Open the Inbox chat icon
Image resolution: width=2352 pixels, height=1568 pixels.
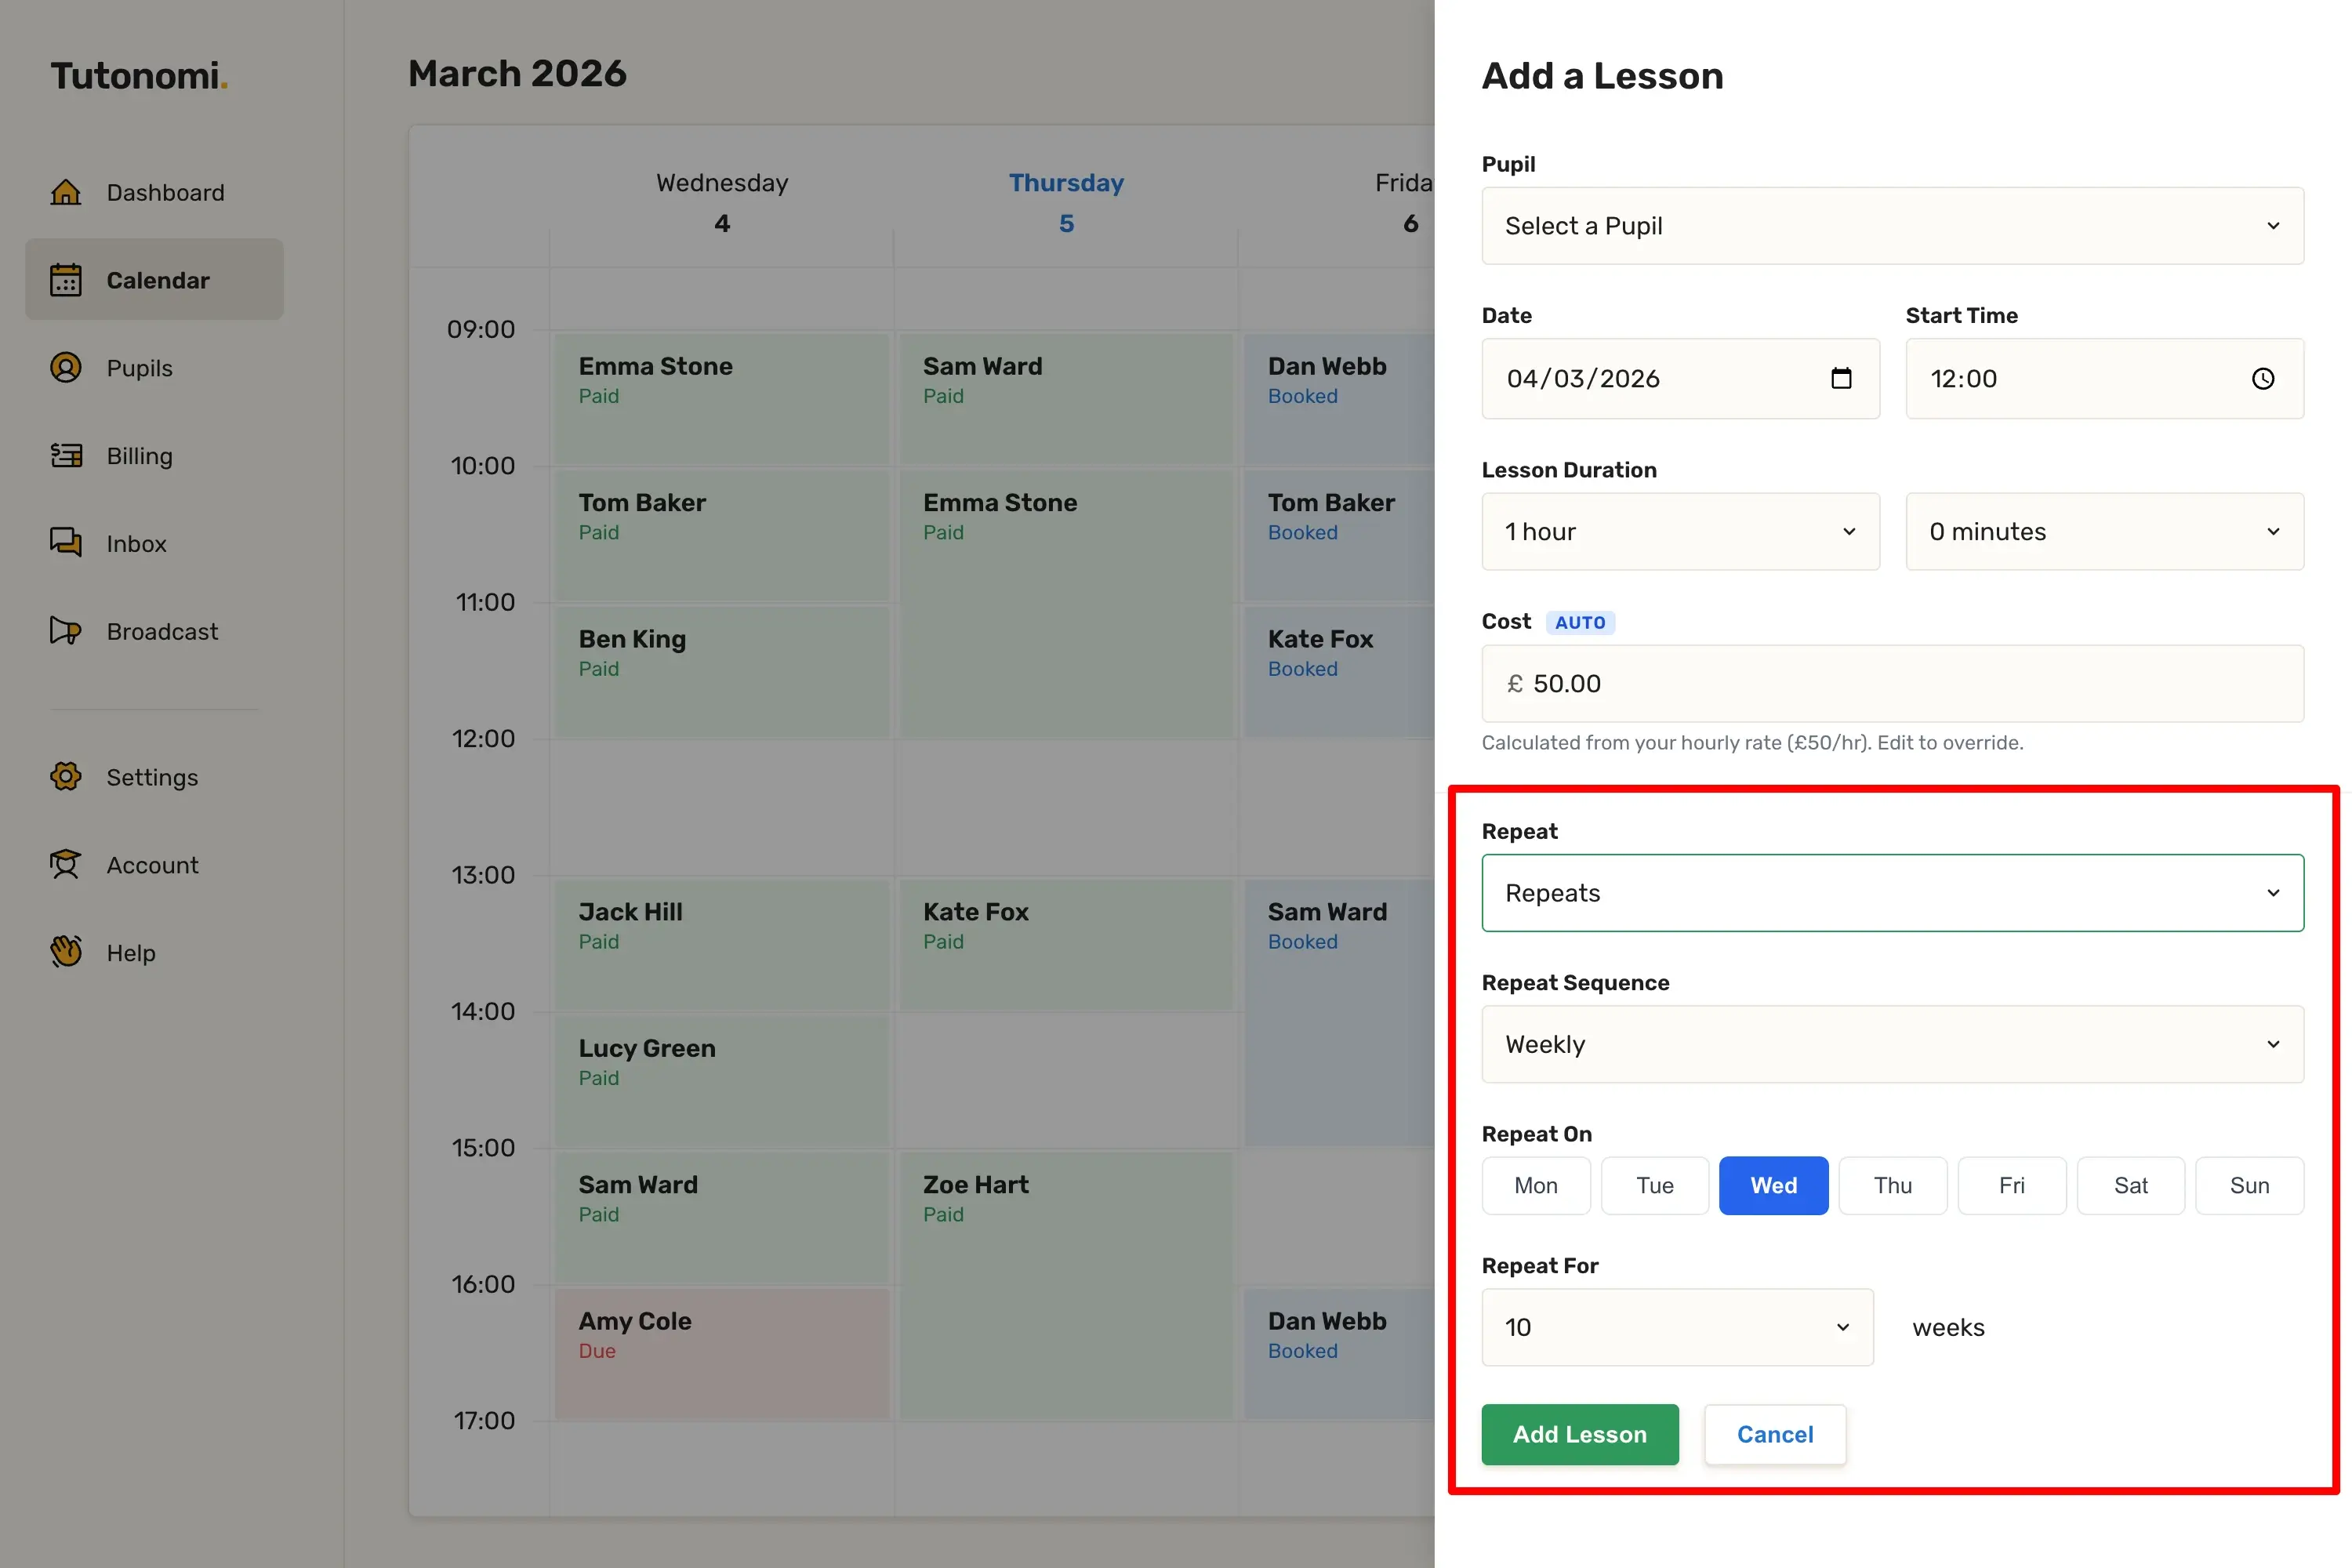point(66,543)
